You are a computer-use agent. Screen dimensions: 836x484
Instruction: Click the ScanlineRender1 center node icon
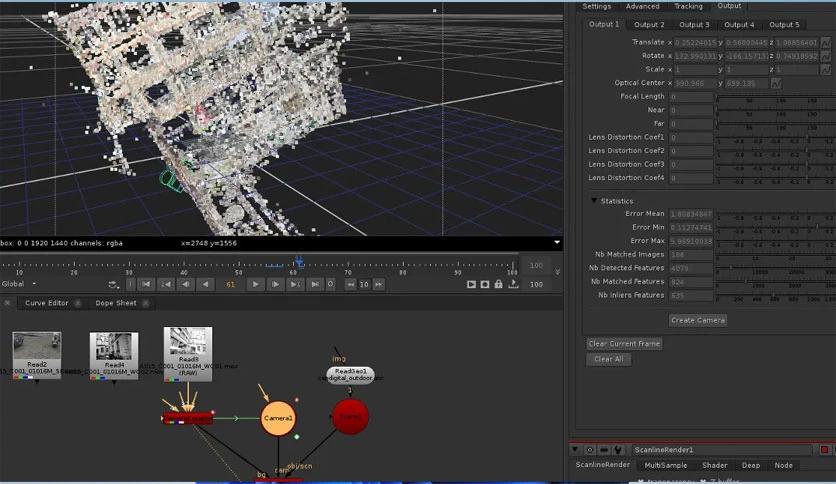590,450
